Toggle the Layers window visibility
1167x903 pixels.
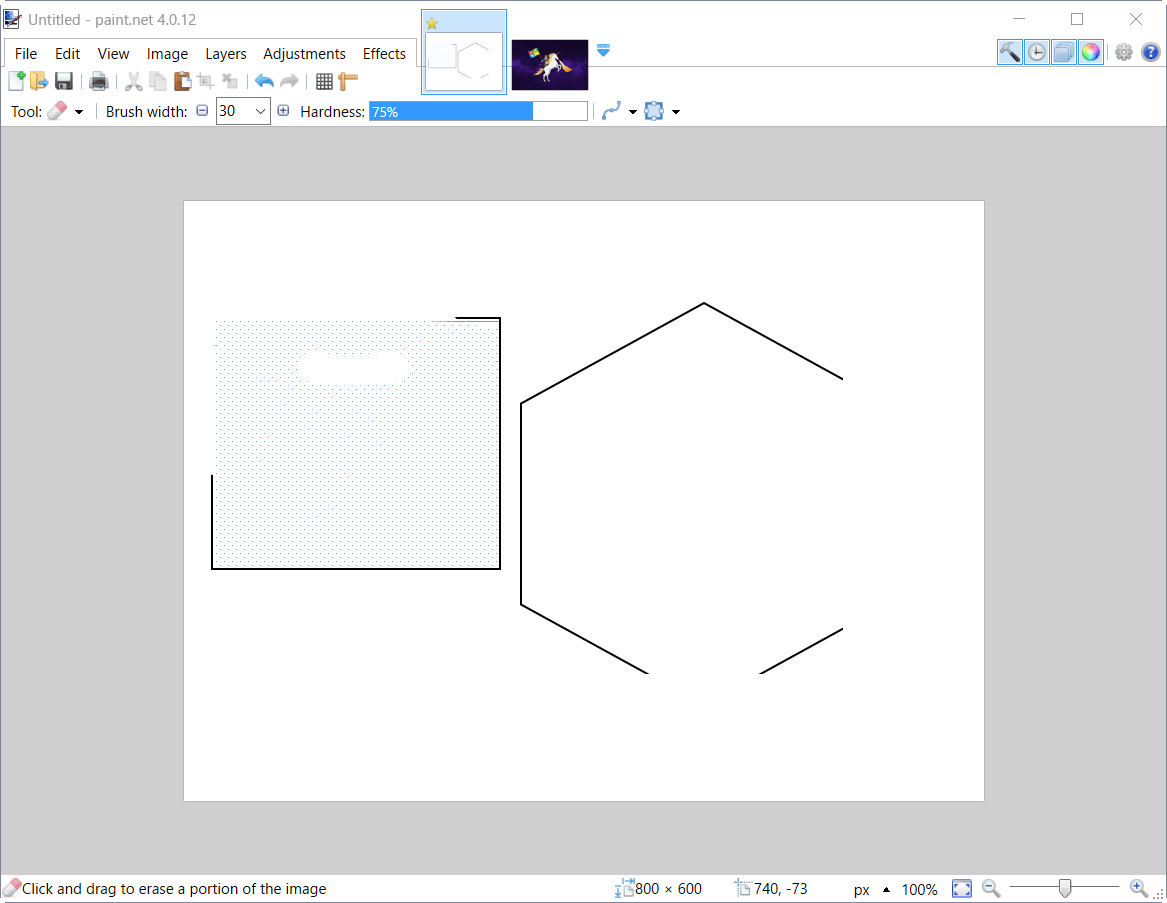pos(1064,51)
